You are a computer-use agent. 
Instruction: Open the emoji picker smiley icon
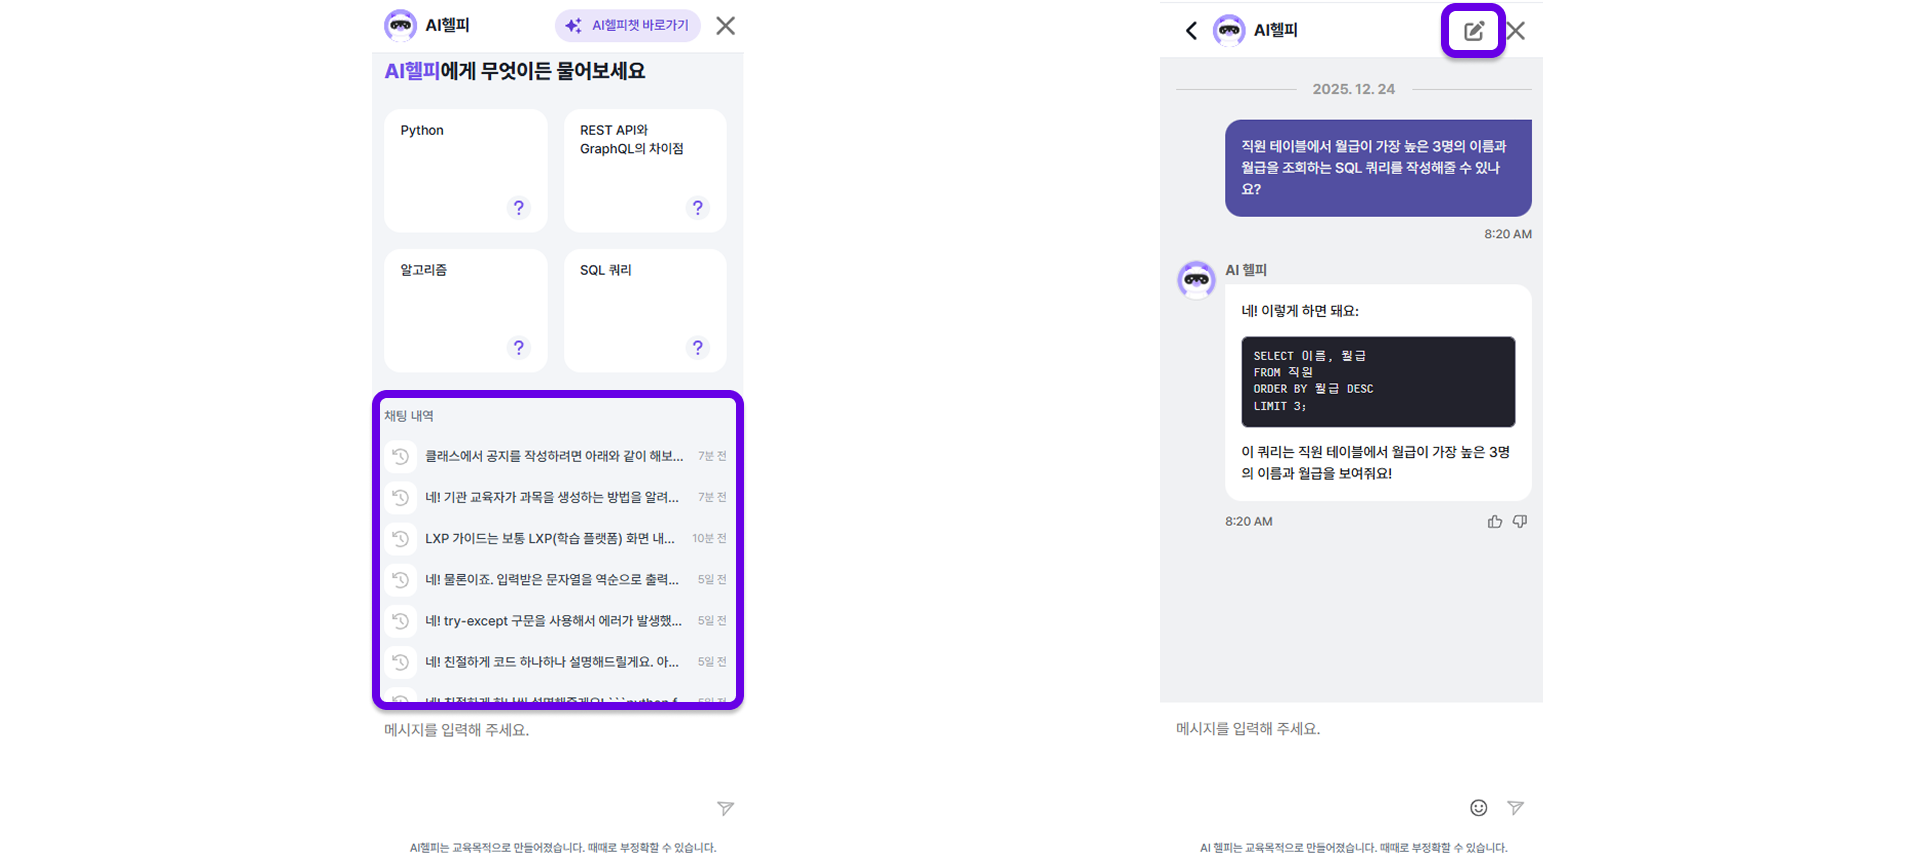pyautogui.click(x=1478, y=808)
